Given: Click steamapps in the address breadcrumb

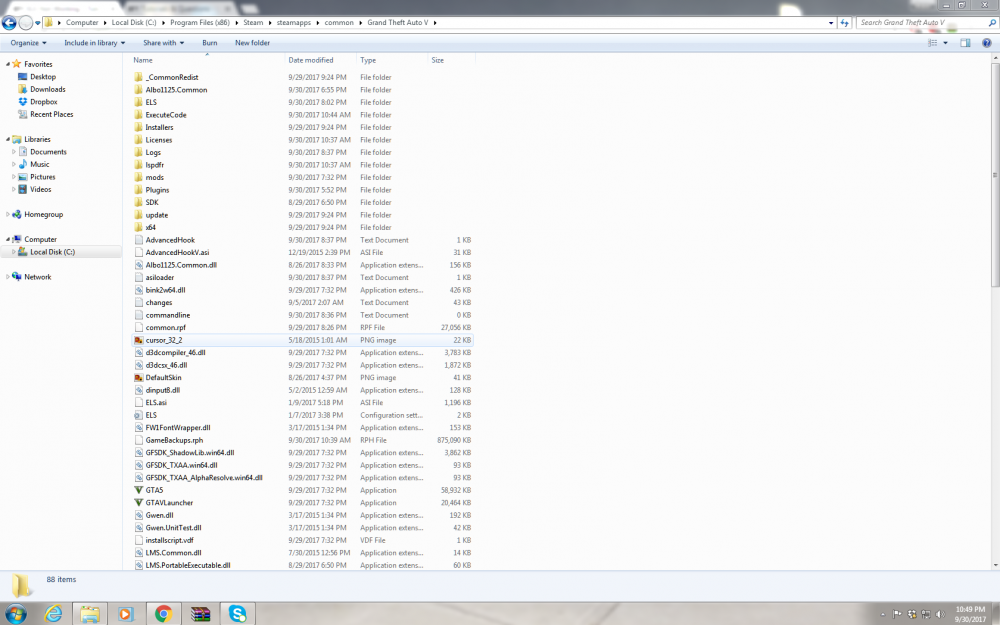Looking at the screenshot, I should 294,22.
